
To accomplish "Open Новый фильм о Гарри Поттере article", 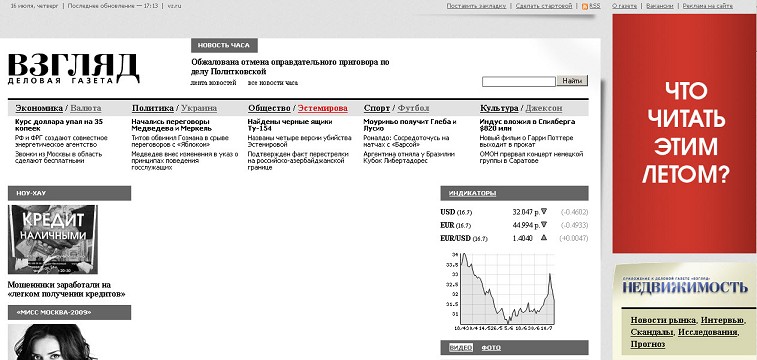I will (526, 141).
